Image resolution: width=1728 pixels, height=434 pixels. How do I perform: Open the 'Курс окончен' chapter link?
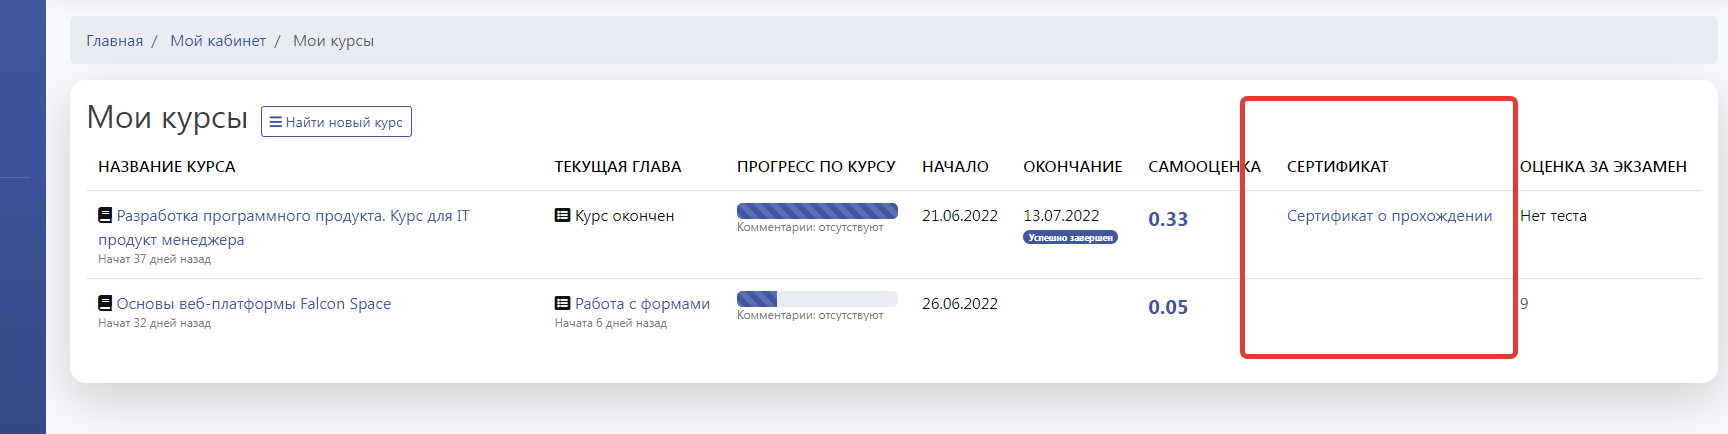tap(624, 216)
